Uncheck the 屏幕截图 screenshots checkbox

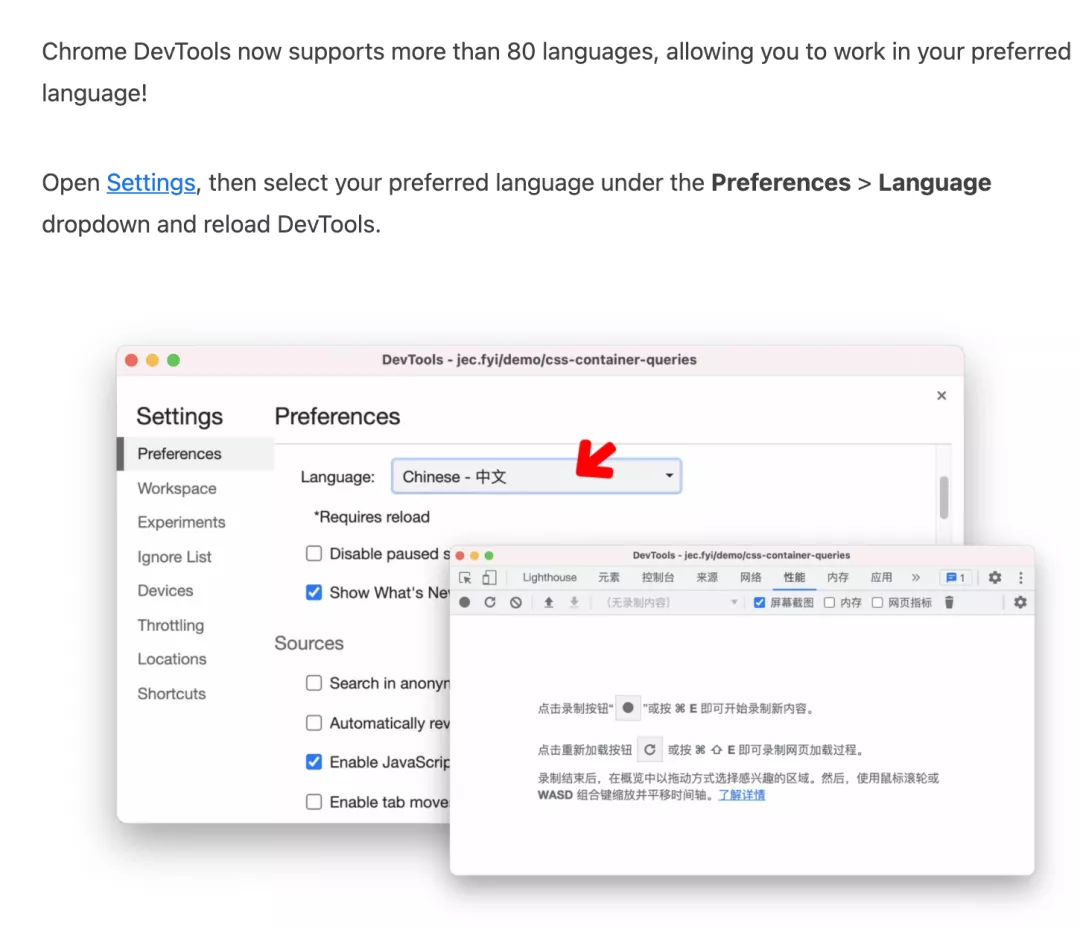coord(759,602)
